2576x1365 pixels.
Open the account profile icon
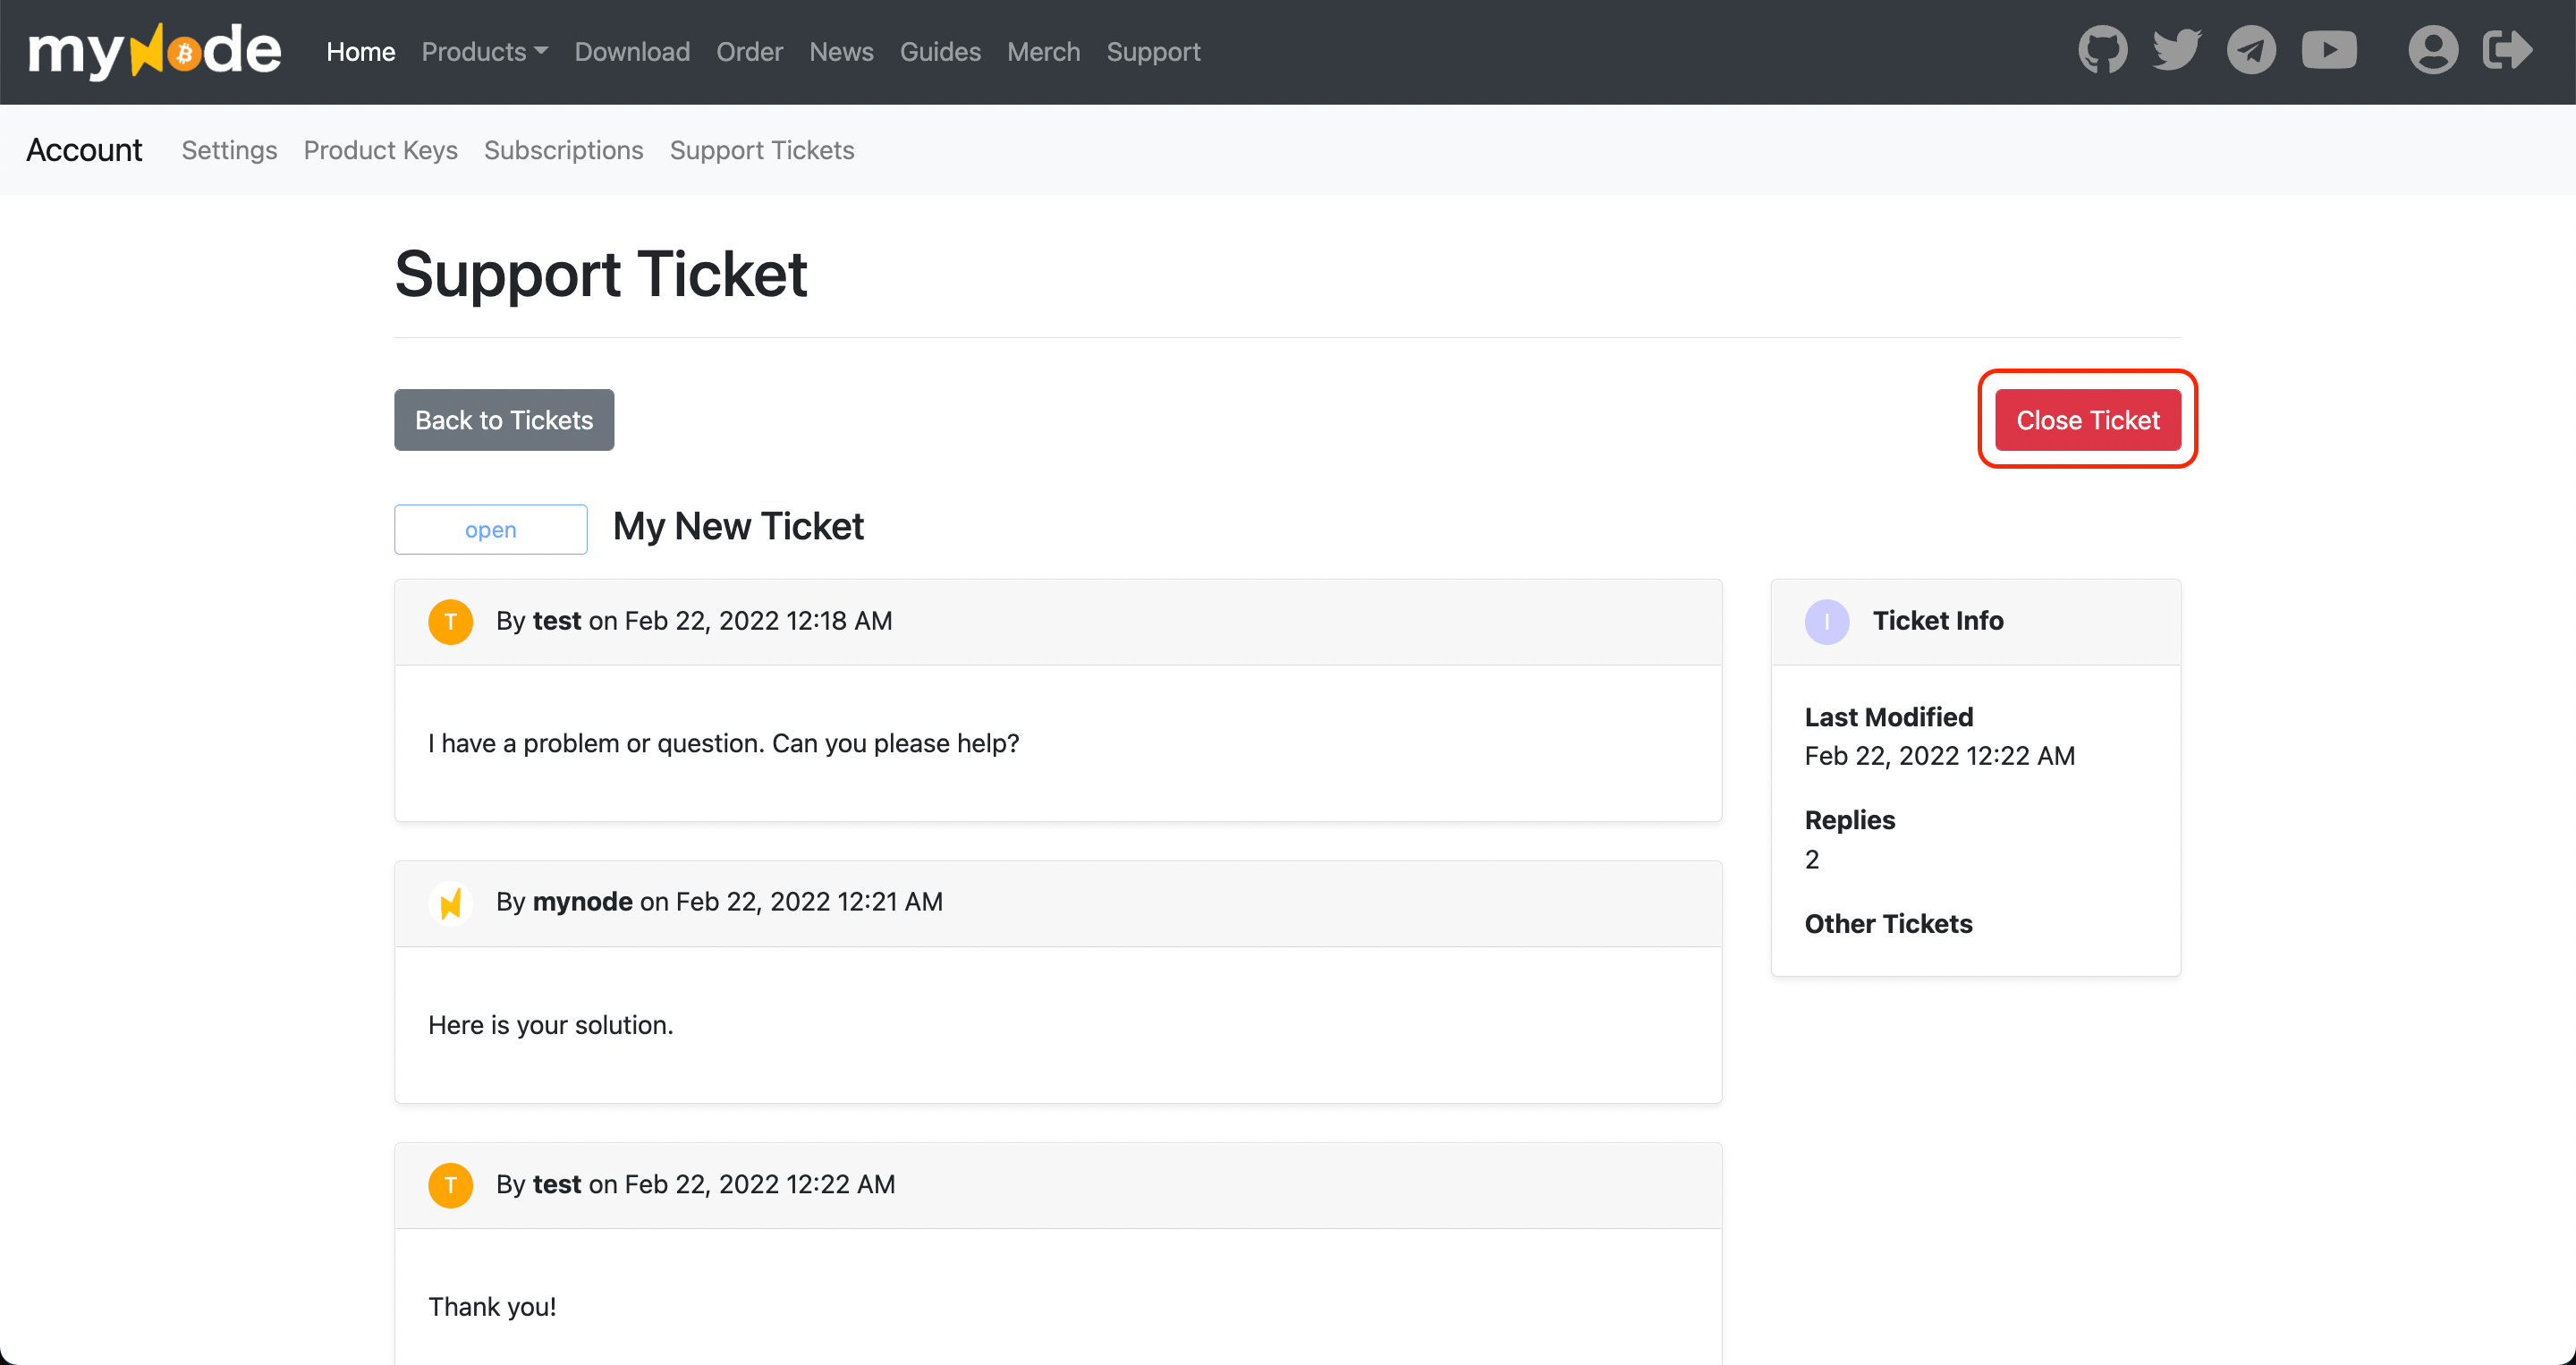tap(2432, 49)
